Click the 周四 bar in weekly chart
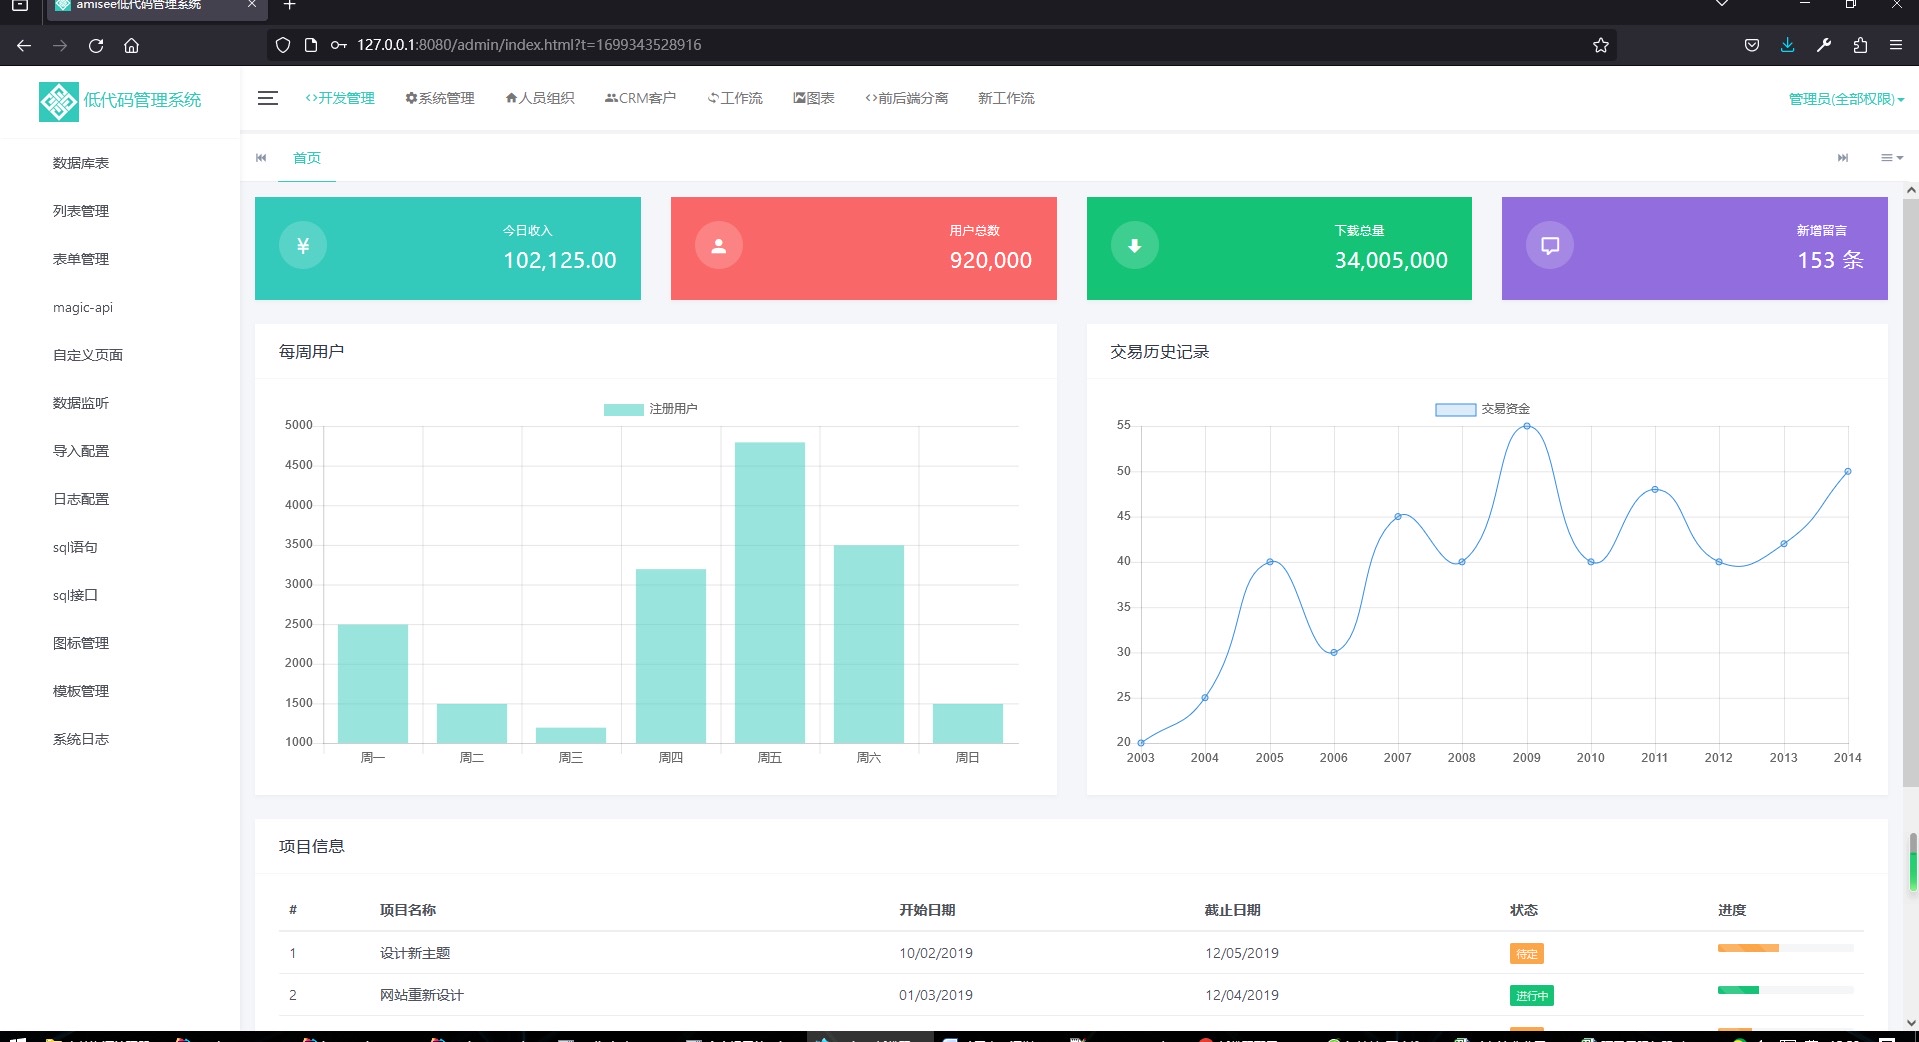The width and height of the screenshot is (1919, 1042). [670, 656]
